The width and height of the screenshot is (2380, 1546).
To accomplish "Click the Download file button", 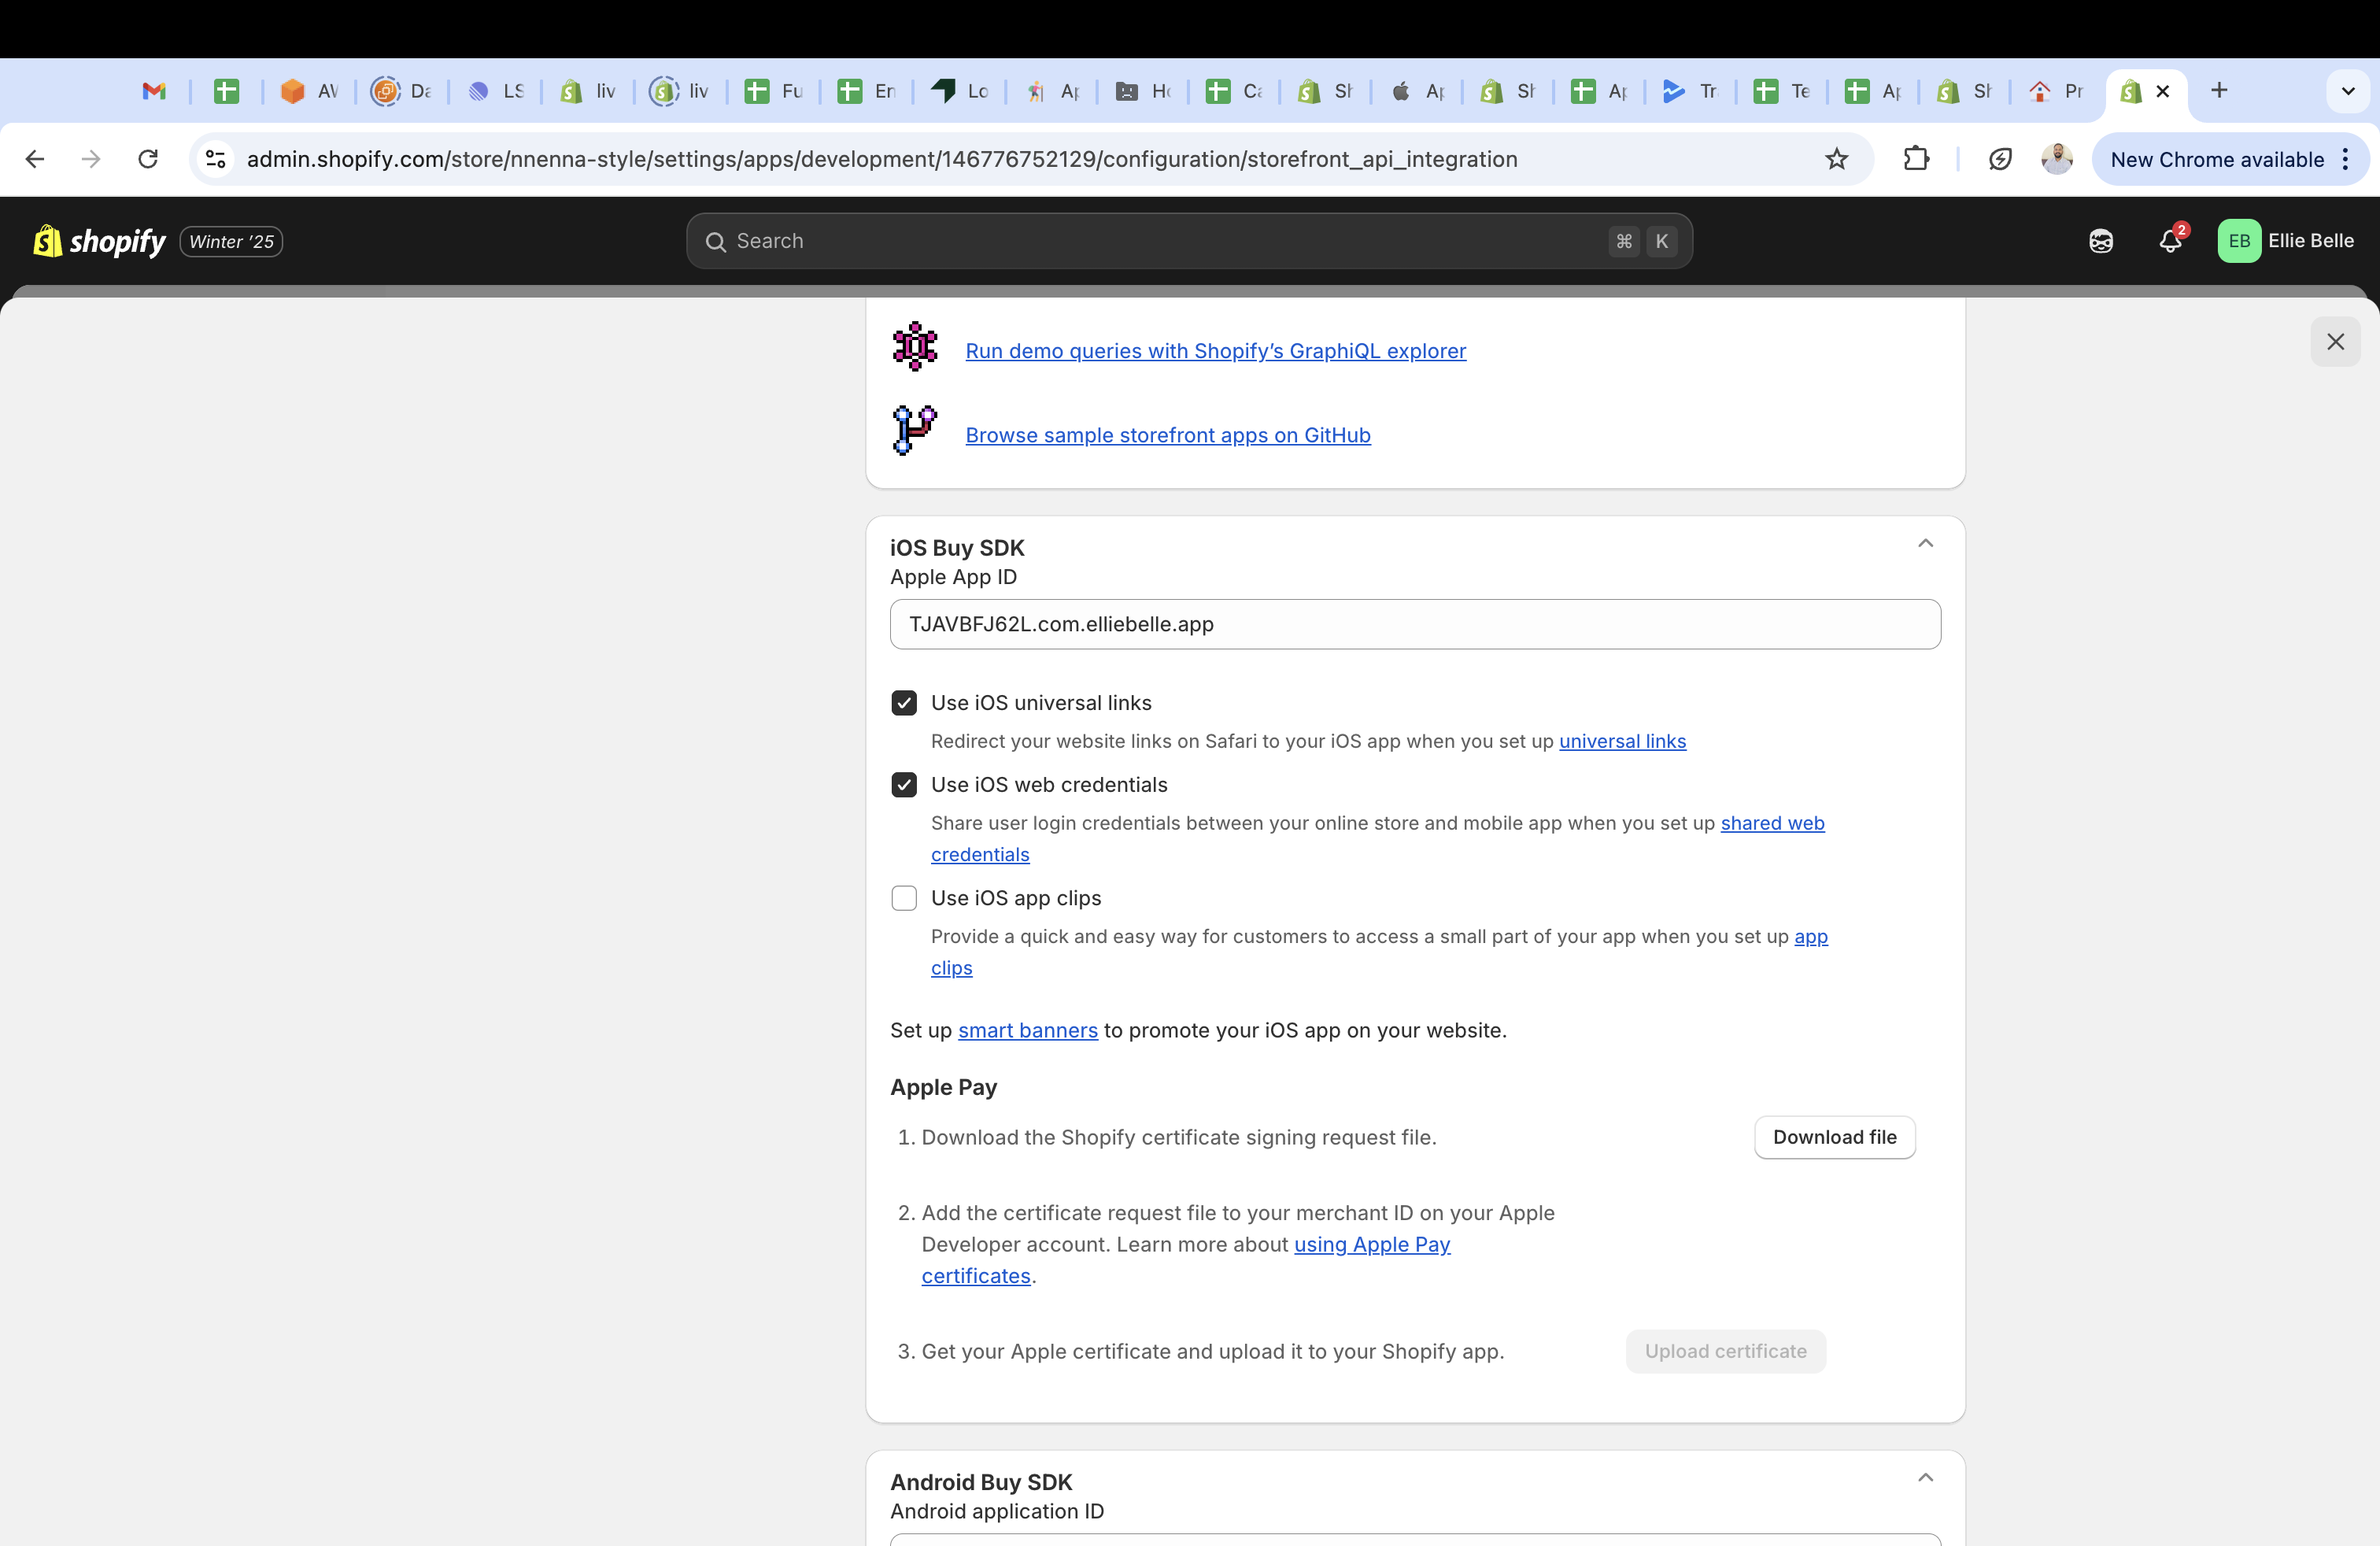I will (1834, 1137).
